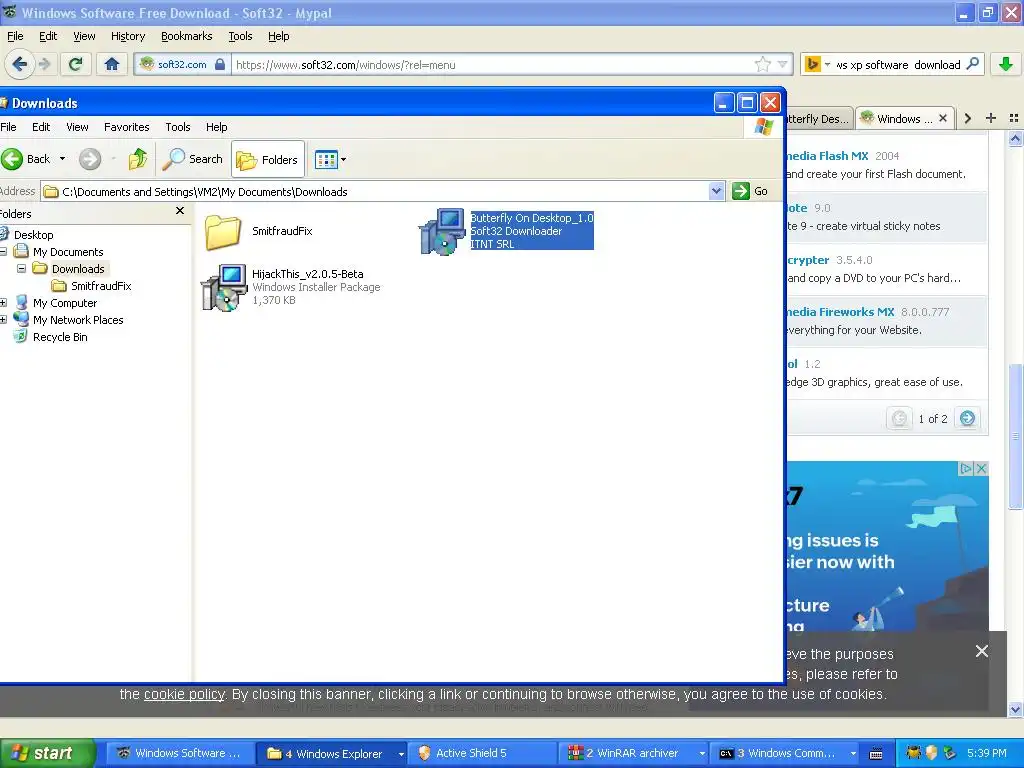Click the browser Forward arrow button
Viewport: 1024px width, 768px height.
44,64
